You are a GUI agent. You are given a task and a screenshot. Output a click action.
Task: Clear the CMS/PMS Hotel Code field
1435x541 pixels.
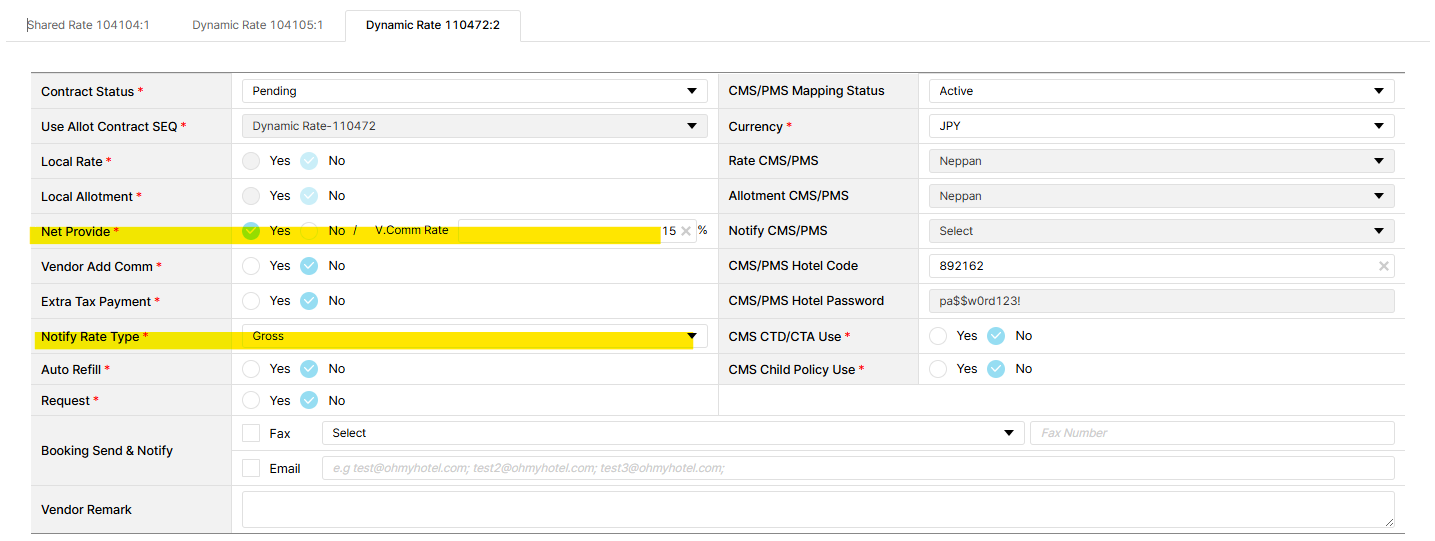(1383, 266)
